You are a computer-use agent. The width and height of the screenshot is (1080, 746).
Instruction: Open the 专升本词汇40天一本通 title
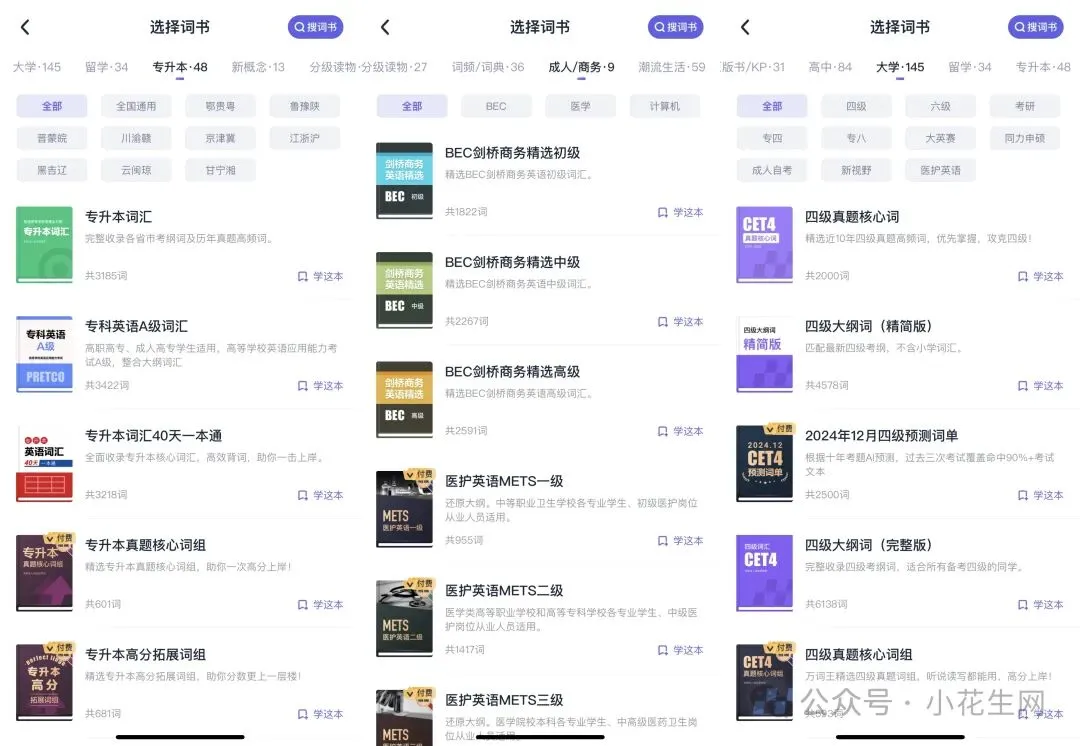[x=154, y=436]
